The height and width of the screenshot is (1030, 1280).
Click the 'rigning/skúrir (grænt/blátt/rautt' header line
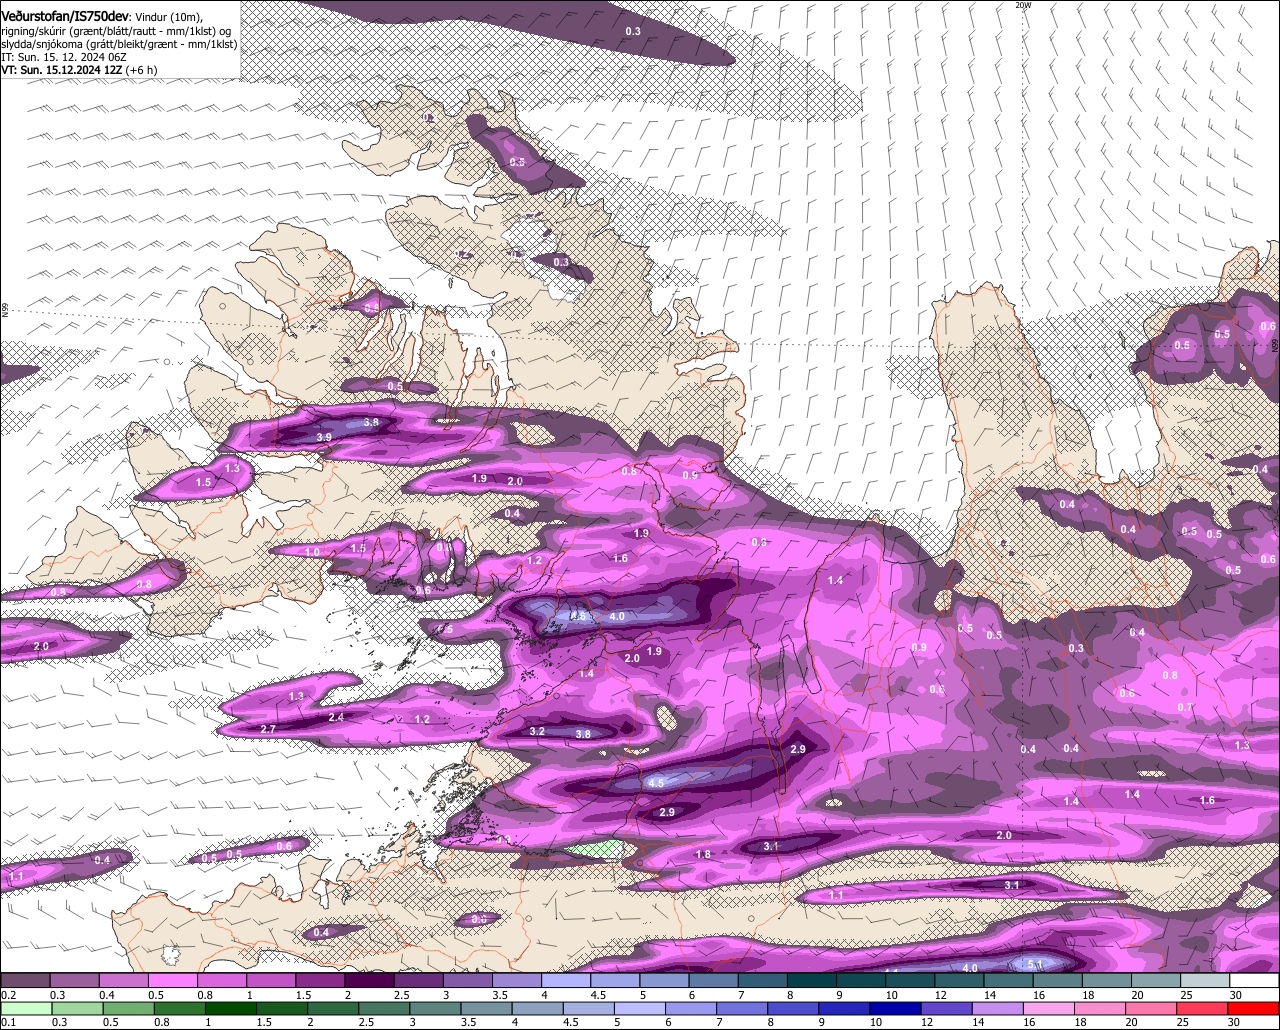point(118,31)
